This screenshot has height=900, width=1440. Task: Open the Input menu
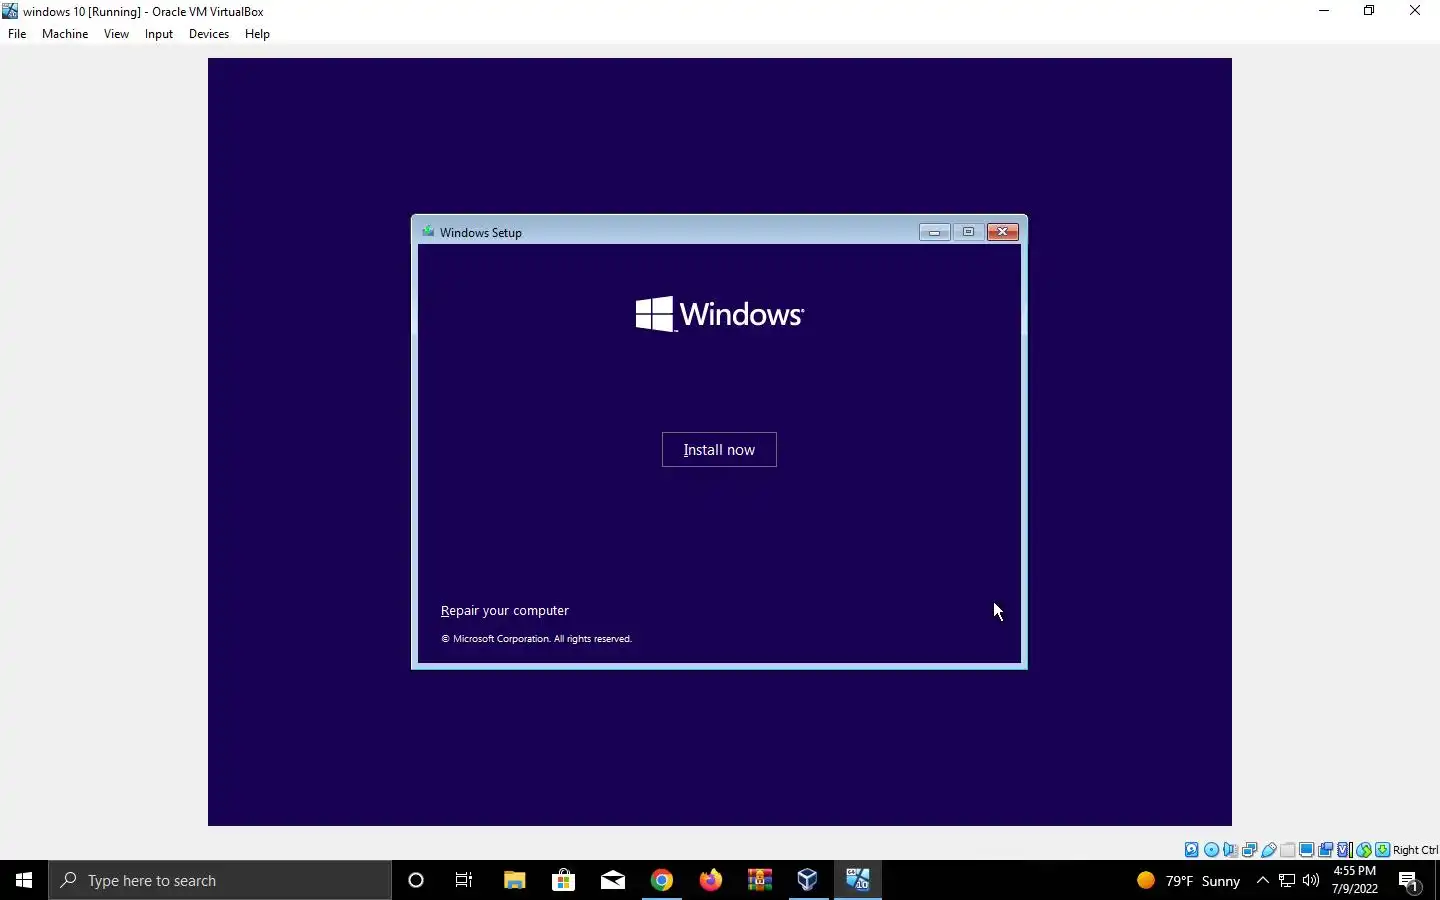tap(159, 34)
